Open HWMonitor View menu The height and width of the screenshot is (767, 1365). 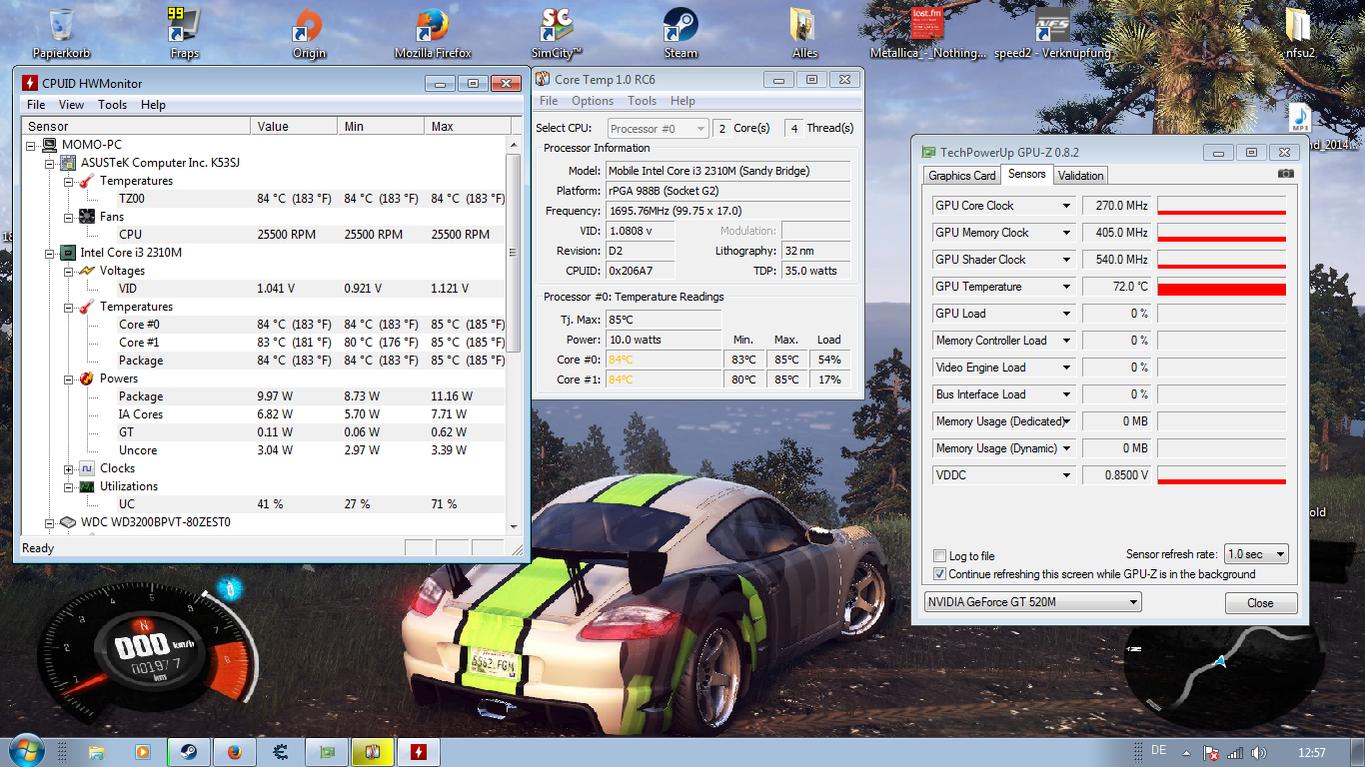[x=71, y=104]
